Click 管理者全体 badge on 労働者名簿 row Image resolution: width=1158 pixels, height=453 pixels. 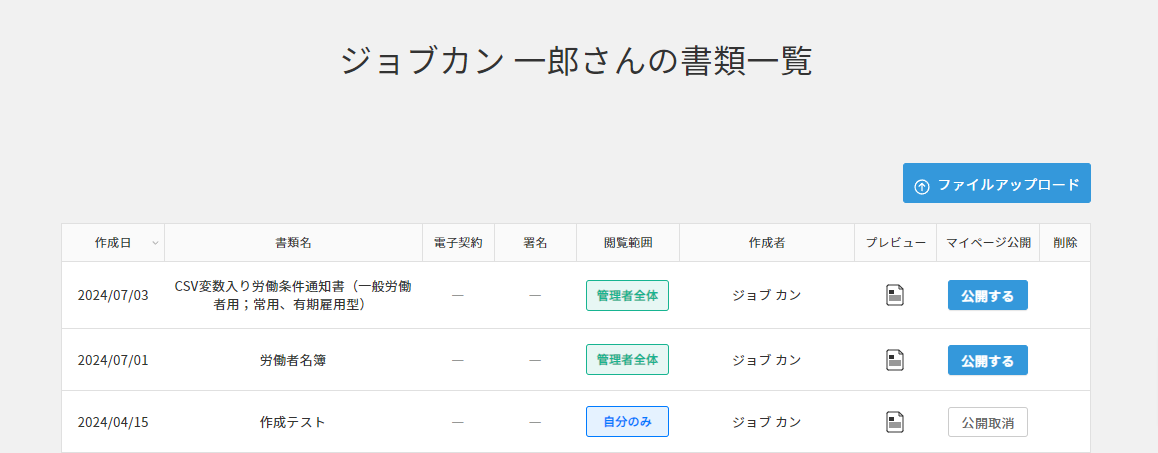coord(627,360)
